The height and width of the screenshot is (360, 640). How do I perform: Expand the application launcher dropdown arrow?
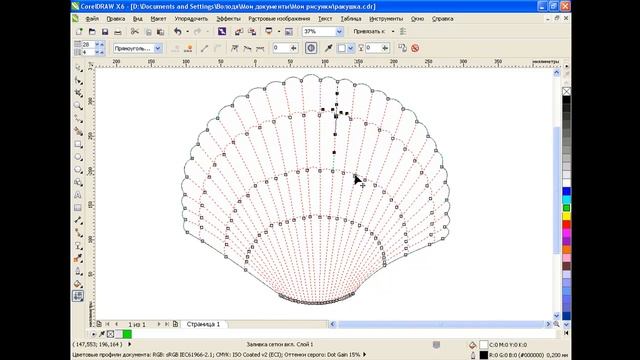click(279, 31)
